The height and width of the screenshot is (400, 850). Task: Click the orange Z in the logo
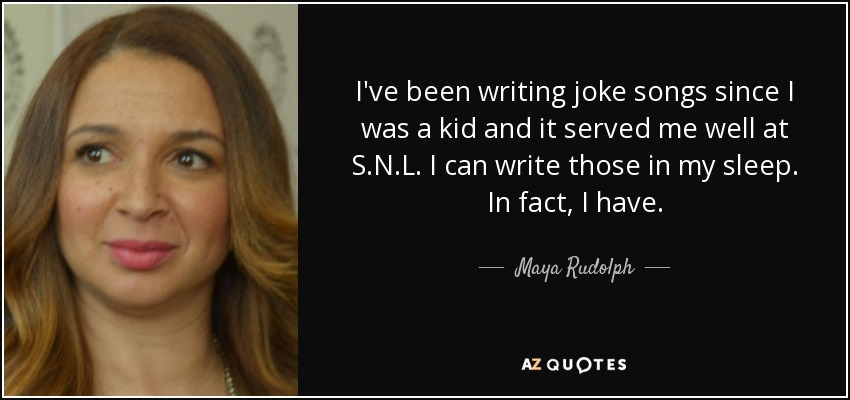[x=534, y=365]
